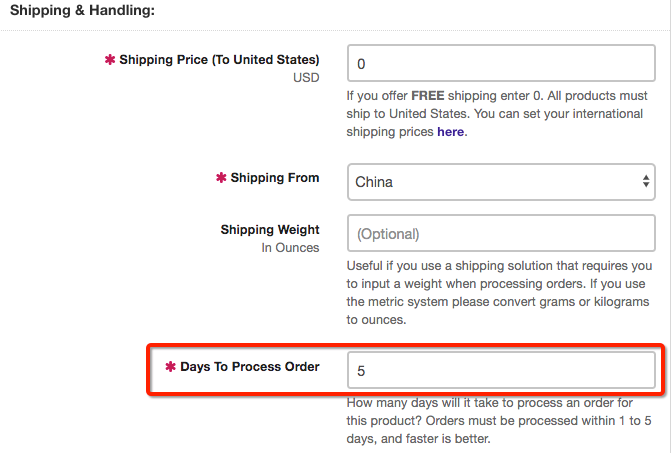The height and width of the screenshot is (453, 671).
Task: Click the Days To Process Order asterisk
Action: tap(171, 367)
